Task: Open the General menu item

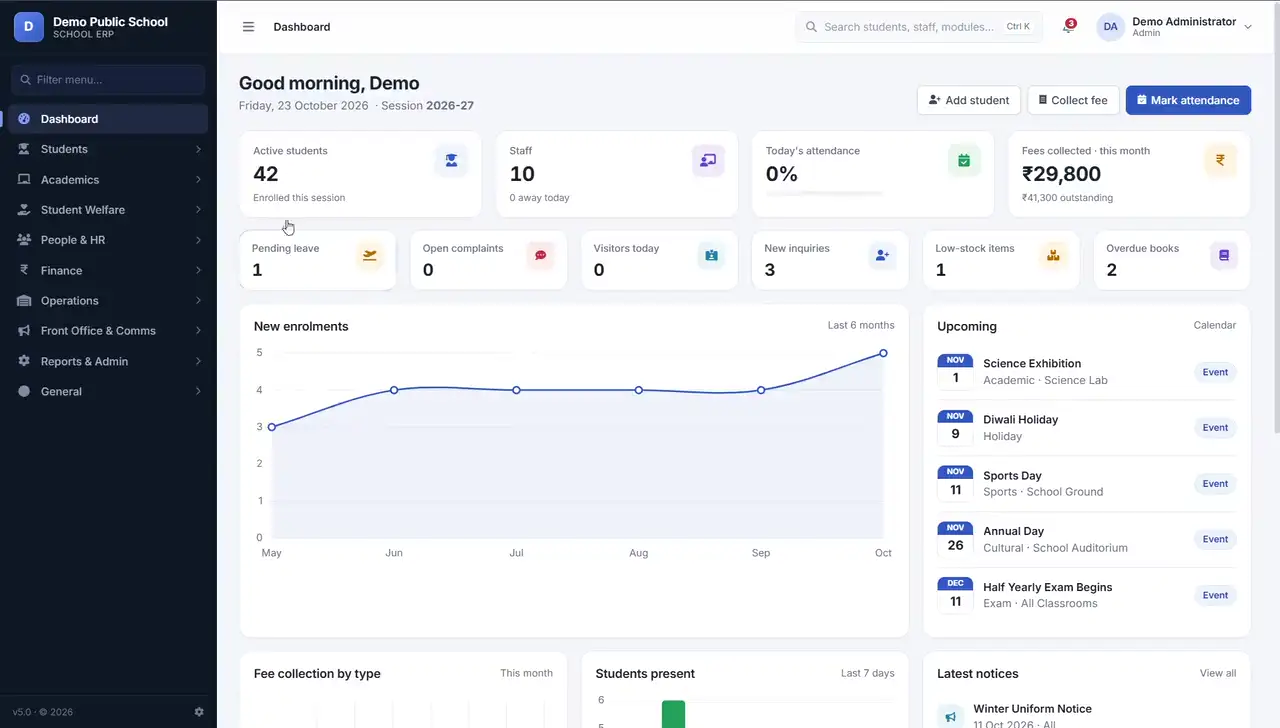Action: point(108,392)
